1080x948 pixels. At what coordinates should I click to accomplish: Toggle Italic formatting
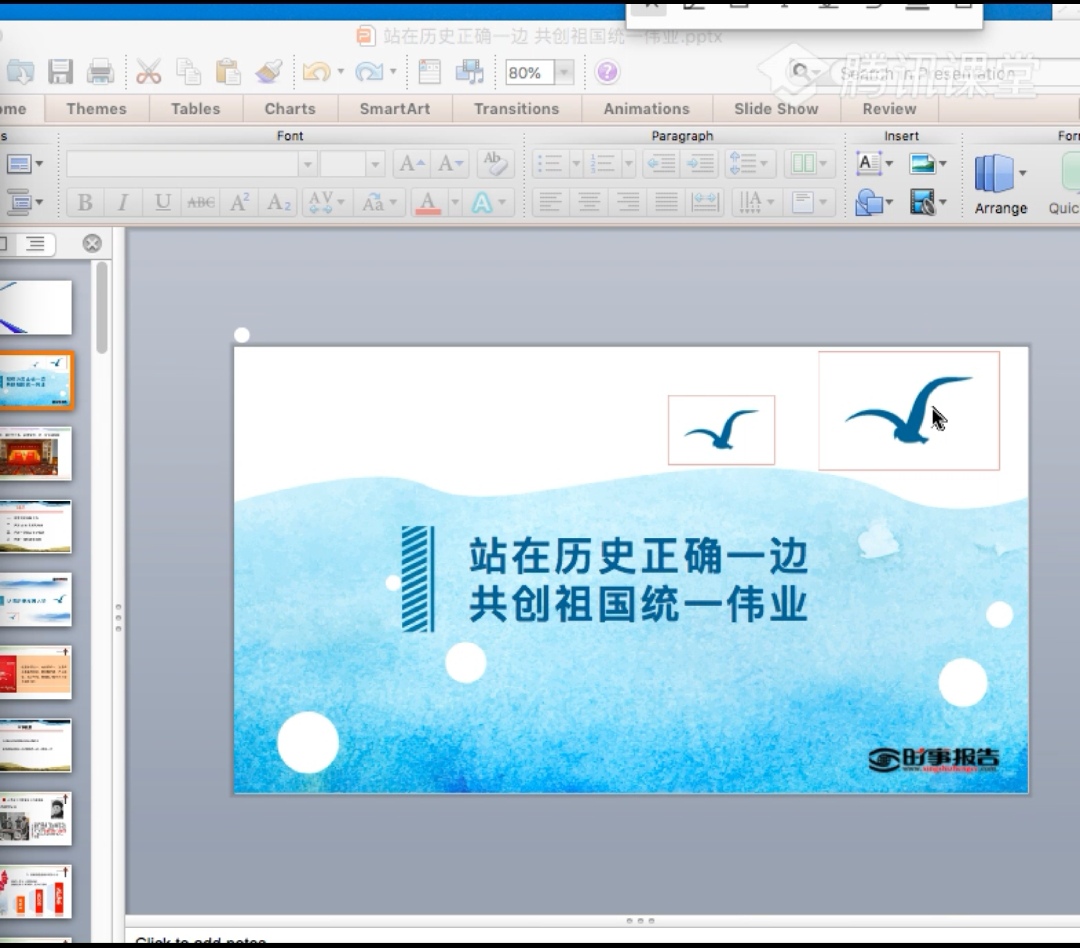point(123,203)
